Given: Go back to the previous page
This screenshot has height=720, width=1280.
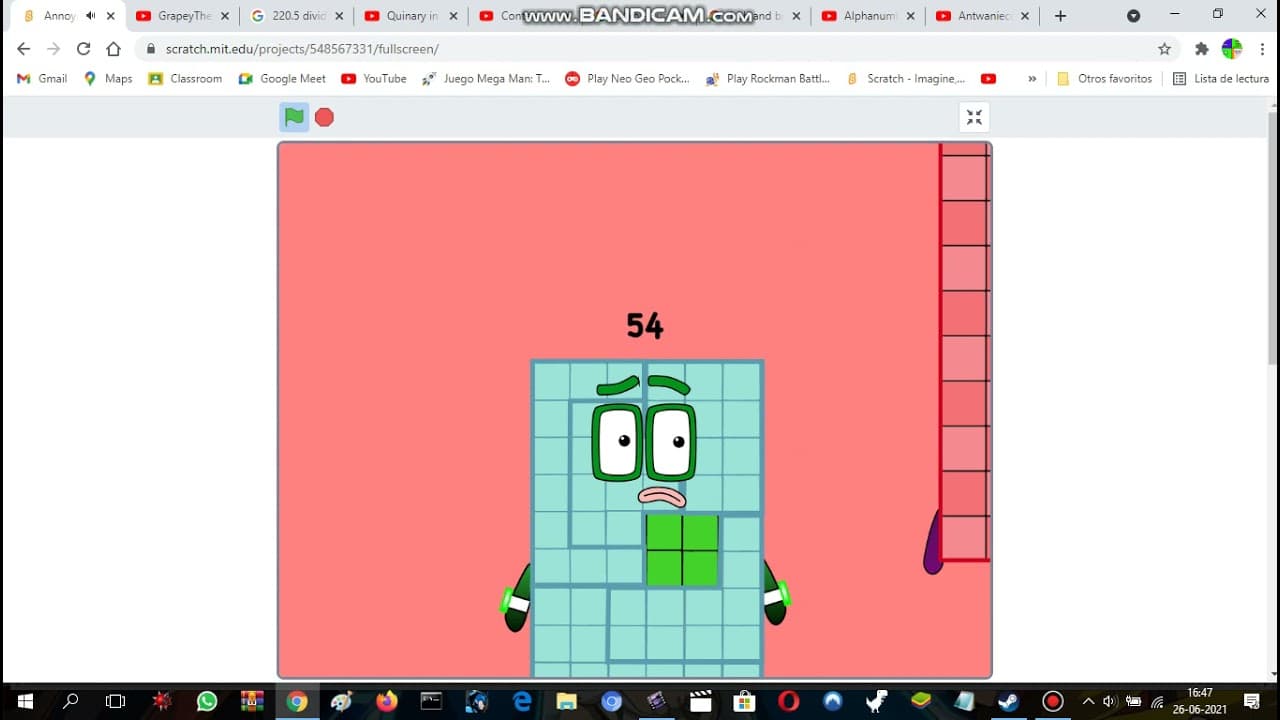Looking at the screenshot, I should [24, 49].
